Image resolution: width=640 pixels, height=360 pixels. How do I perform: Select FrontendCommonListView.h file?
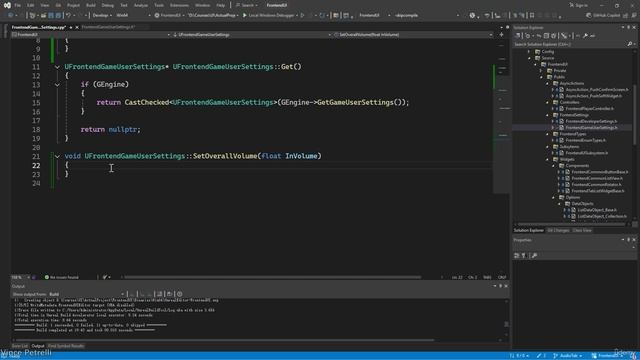[x=597, y=178]
